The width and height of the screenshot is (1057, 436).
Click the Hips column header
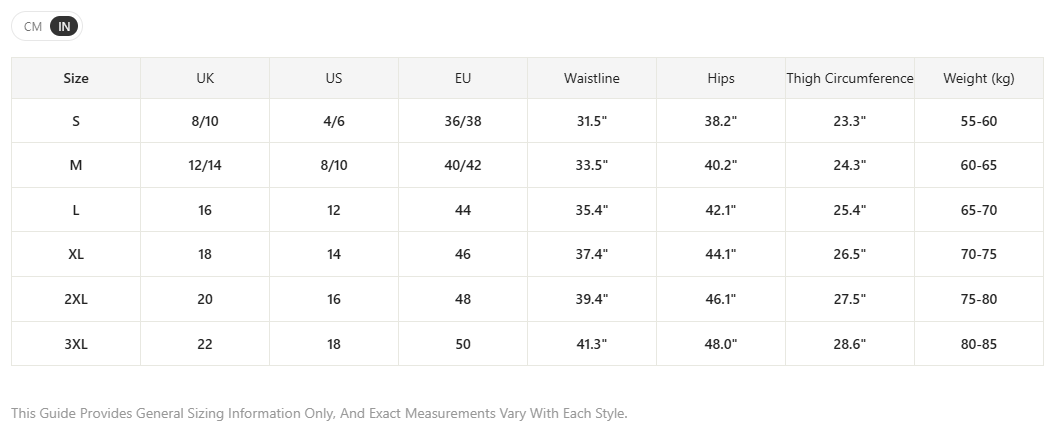pos(721,78)
